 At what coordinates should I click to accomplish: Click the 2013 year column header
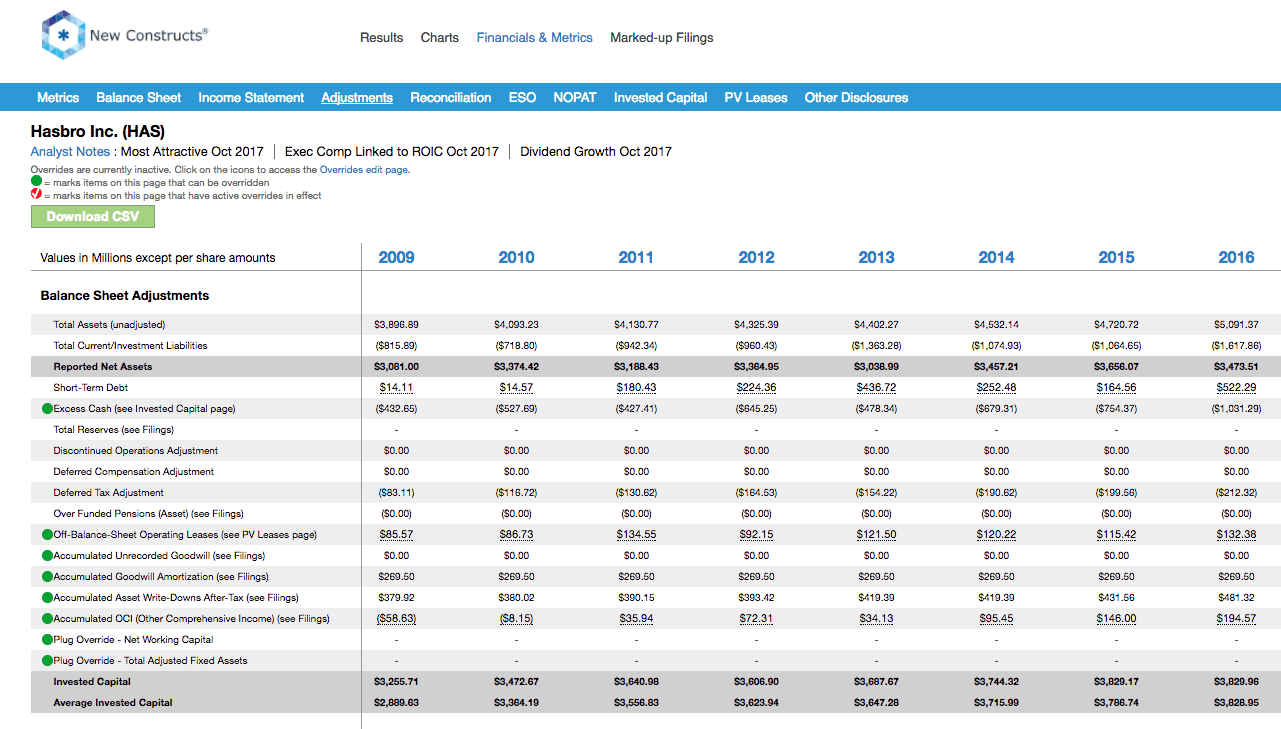pyautogui.click(x=876, y=258)
